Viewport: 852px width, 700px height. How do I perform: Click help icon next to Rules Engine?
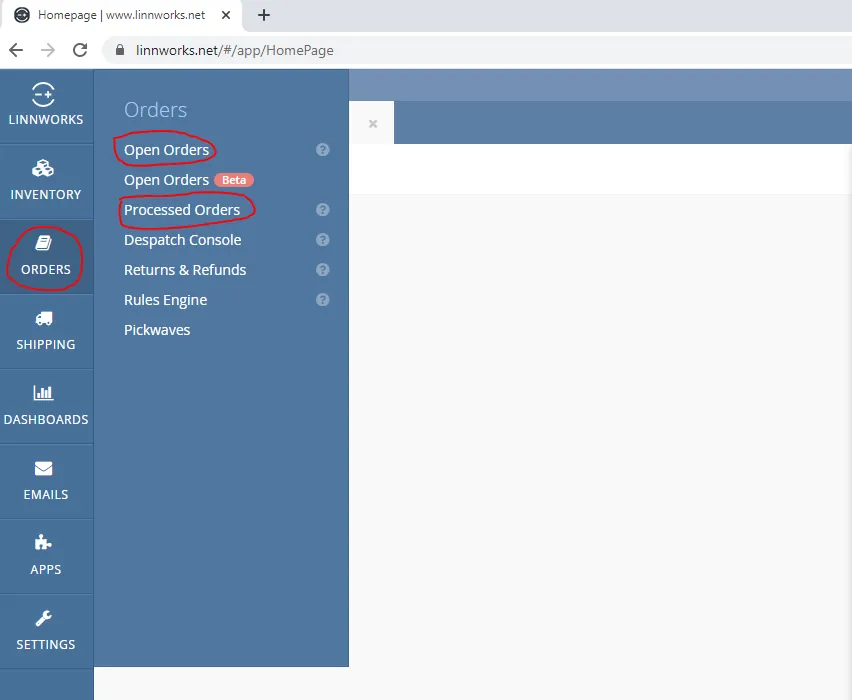pos(323,299)
